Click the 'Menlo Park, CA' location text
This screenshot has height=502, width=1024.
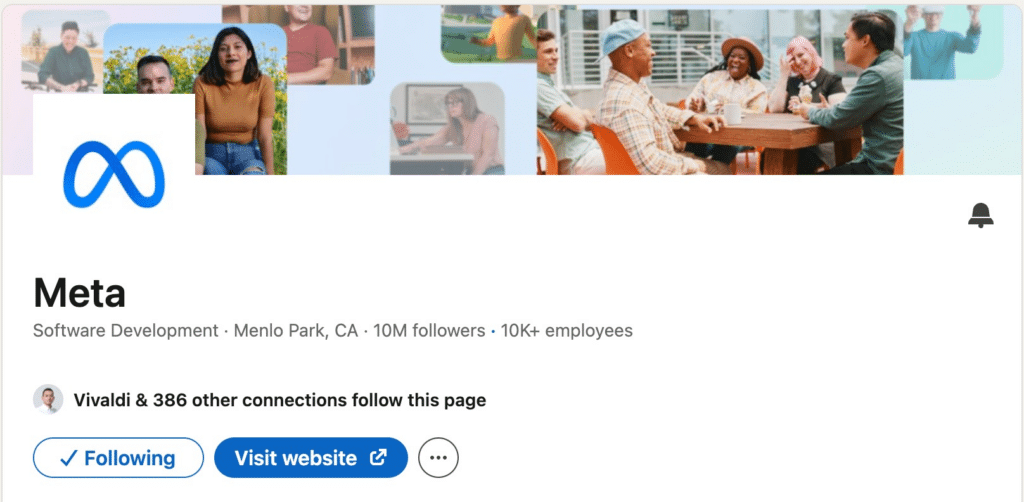tap(296, 331)
